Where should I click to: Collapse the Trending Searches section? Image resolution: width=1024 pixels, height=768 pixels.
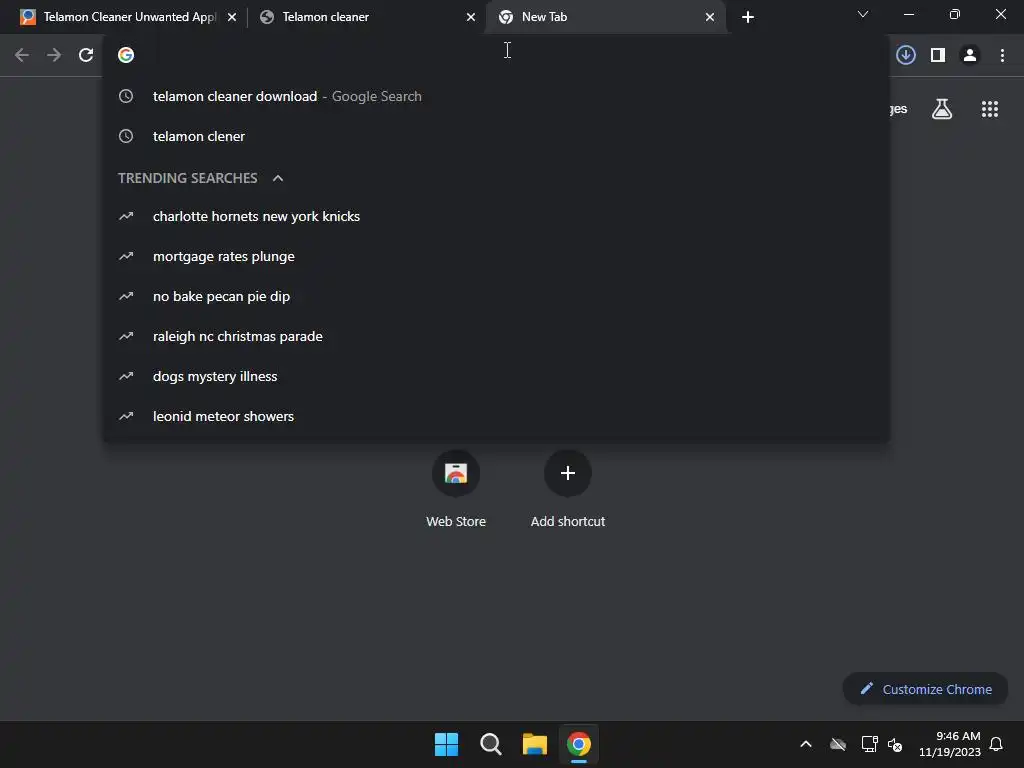click(x=278, y=178)
